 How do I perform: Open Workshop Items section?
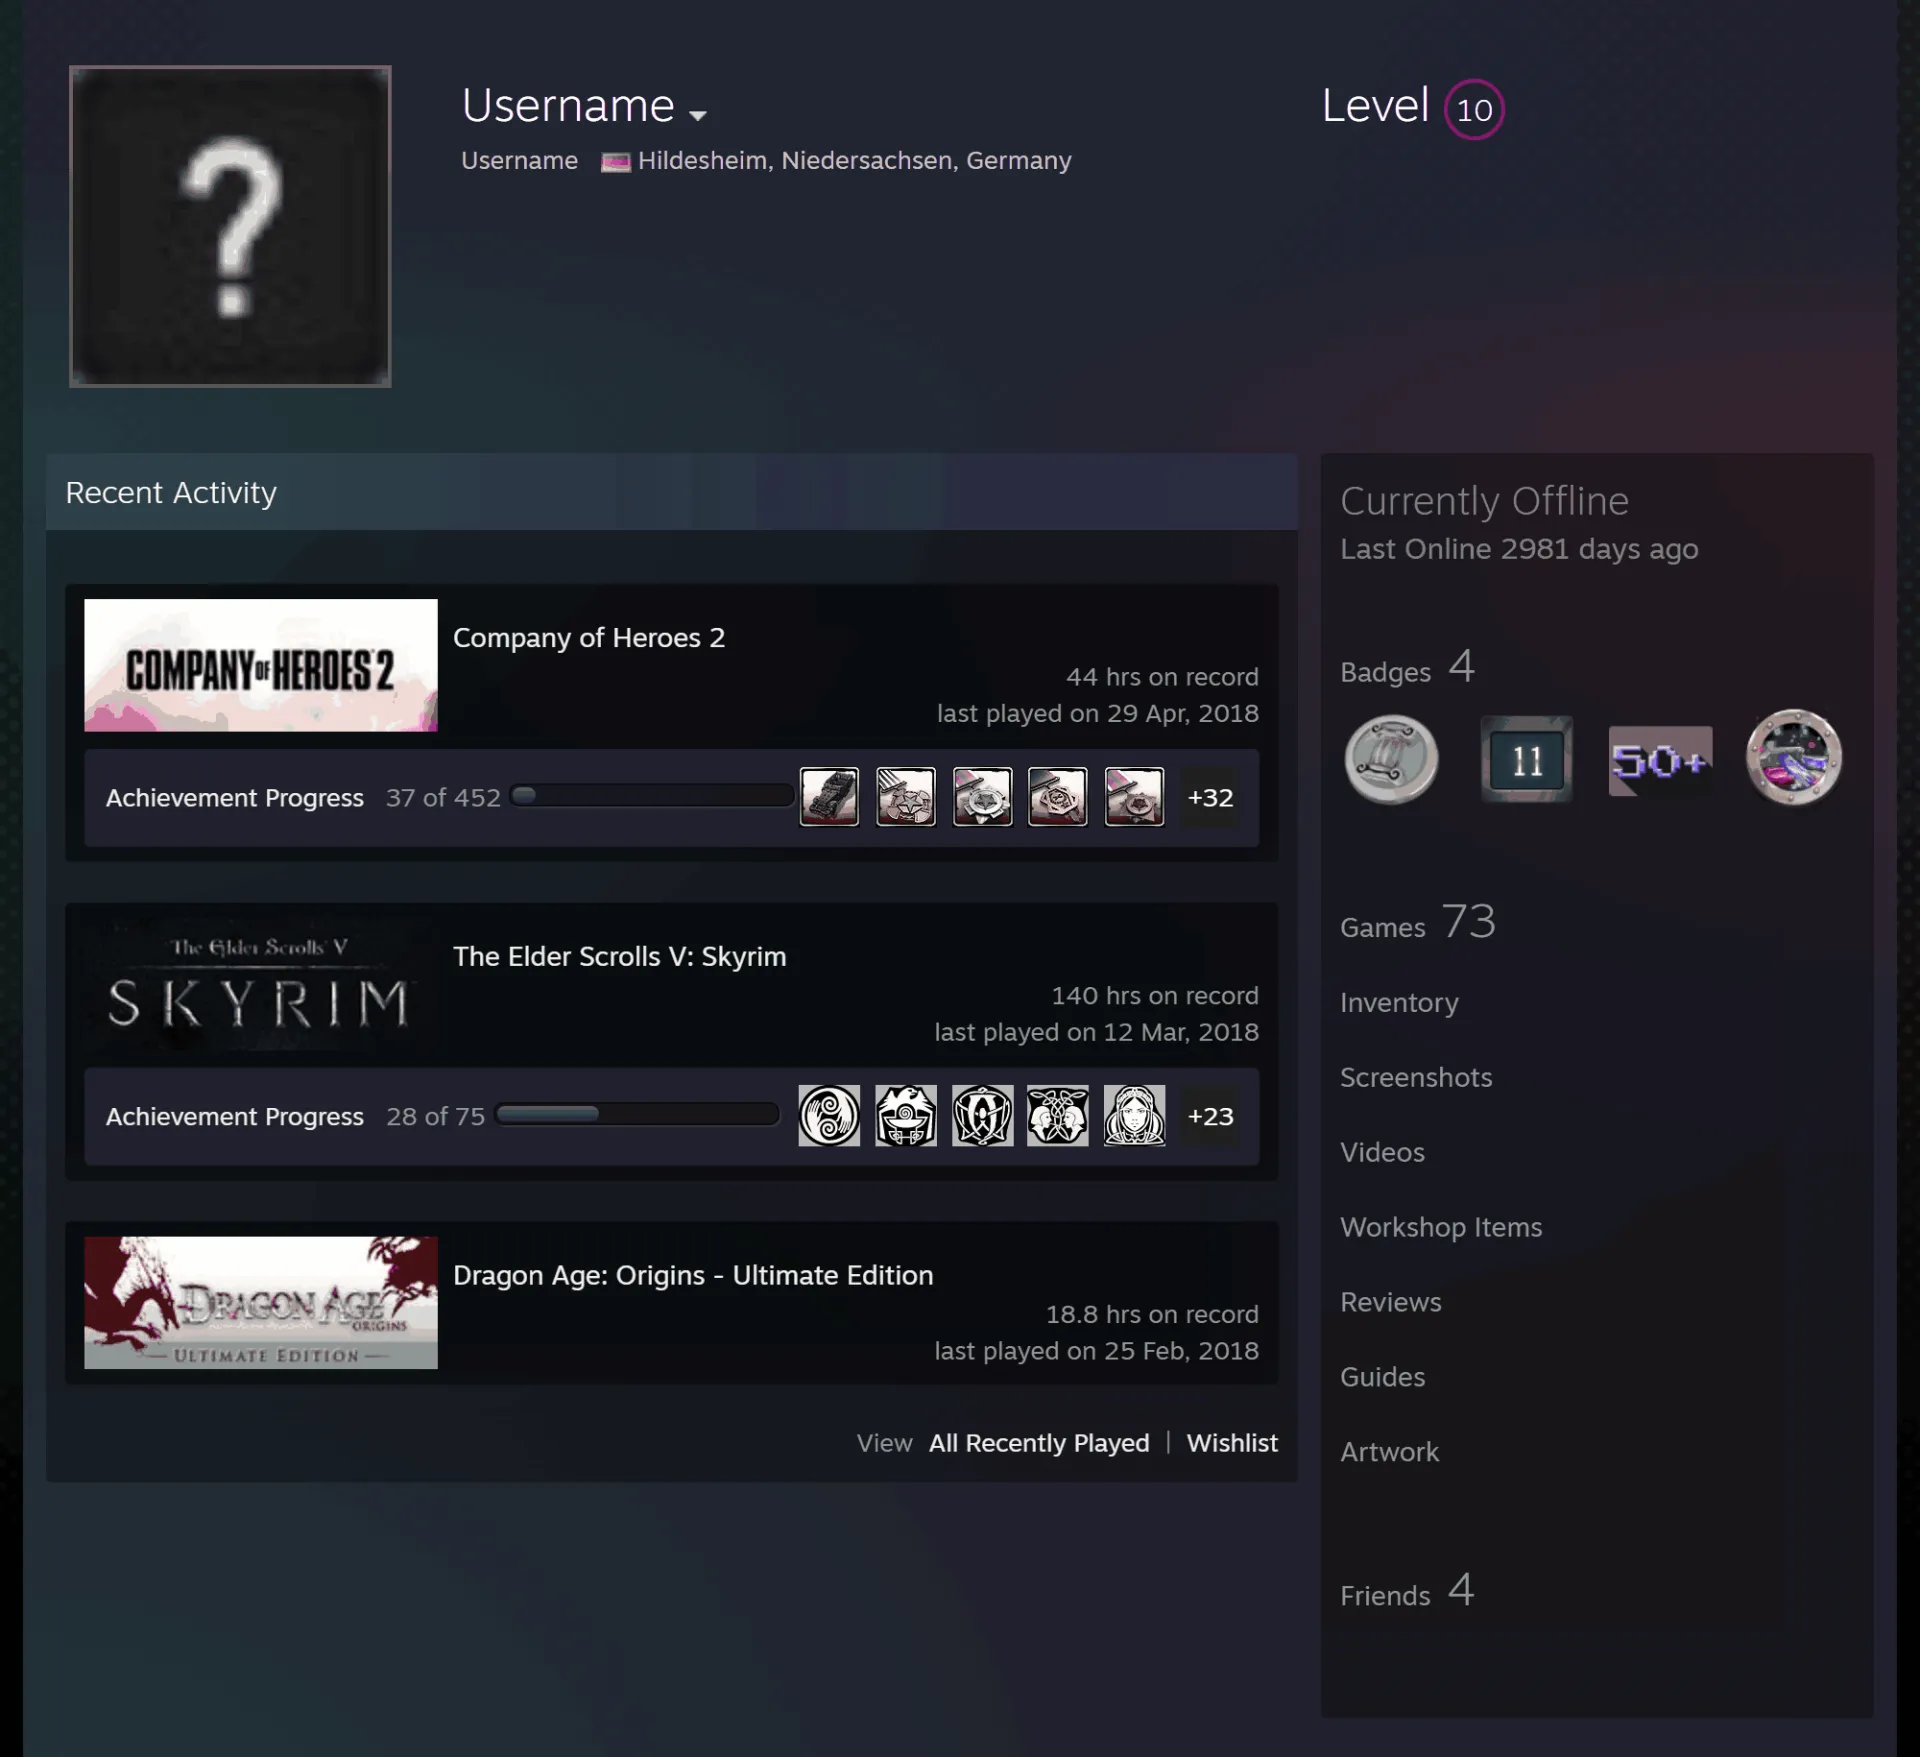1441,1228
